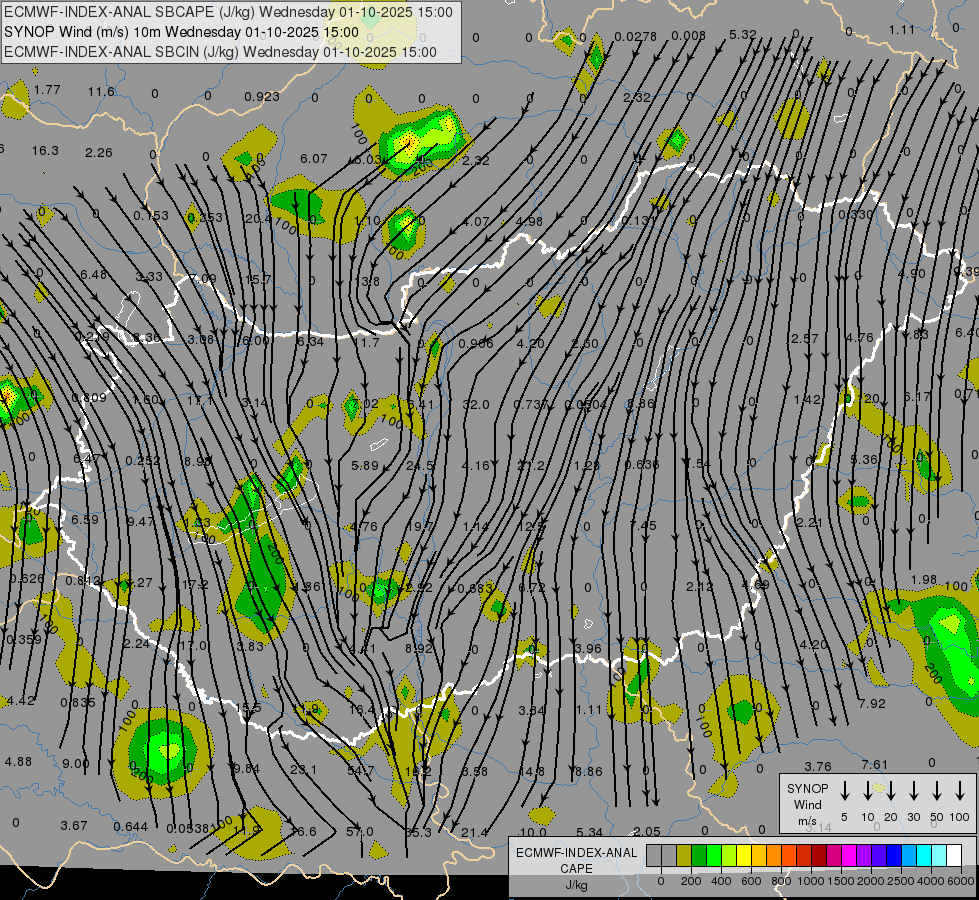The height and width of the screenshot is (900, 979).
Task: Click the map value 6.07
Action: 313,159
